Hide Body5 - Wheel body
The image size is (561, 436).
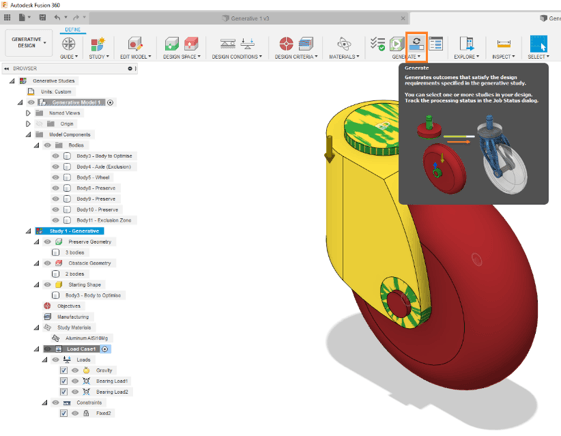(x=55, y=177)
